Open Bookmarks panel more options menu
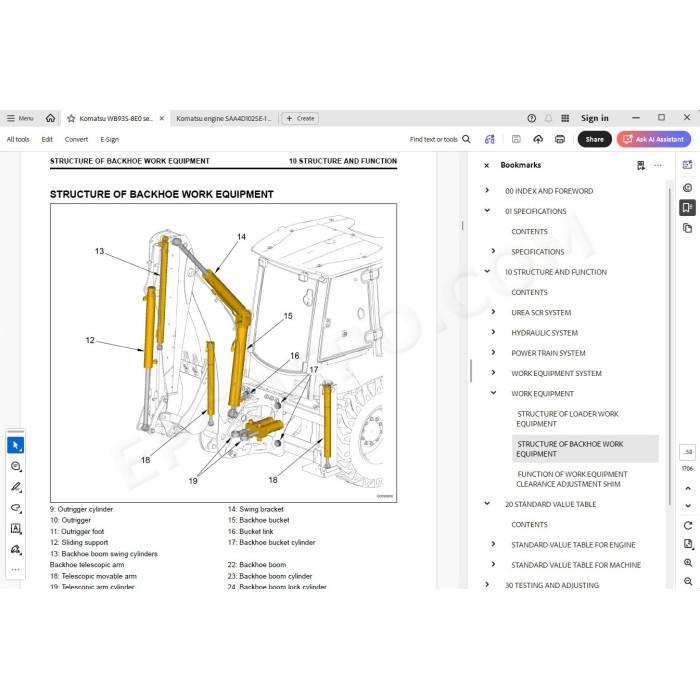Screen dimensions: 700x700 click(658, 166)
